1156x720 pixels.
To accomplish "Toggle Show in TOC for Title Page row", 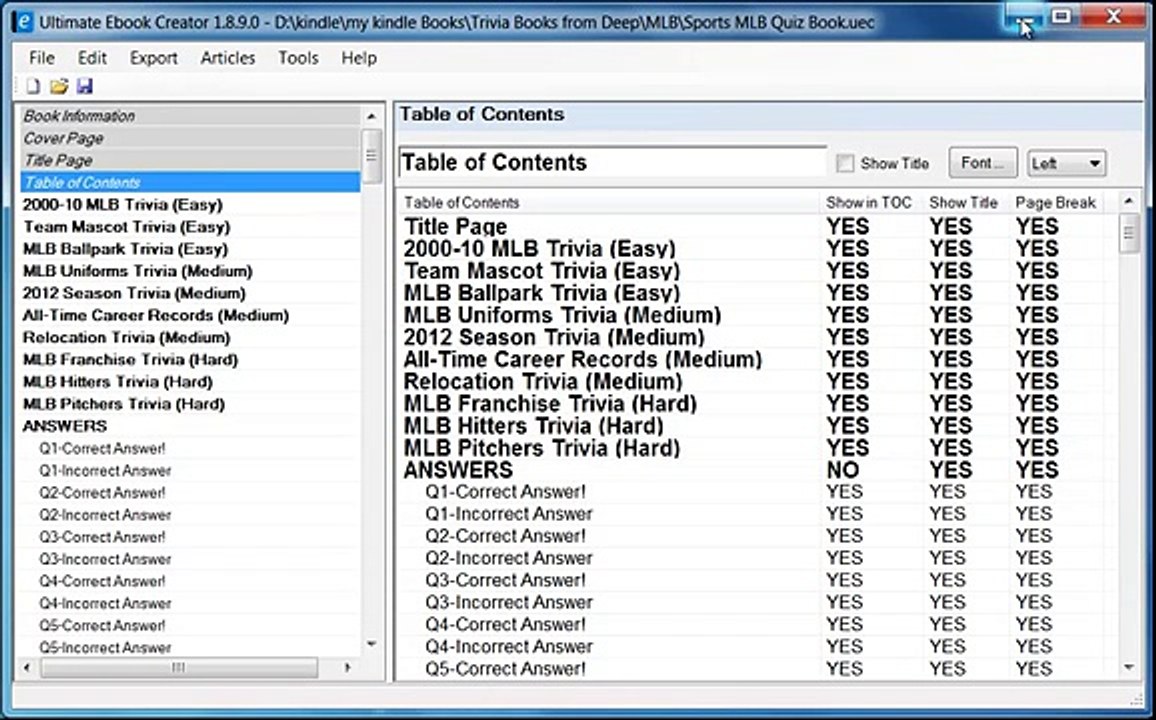I will [848, 226].
